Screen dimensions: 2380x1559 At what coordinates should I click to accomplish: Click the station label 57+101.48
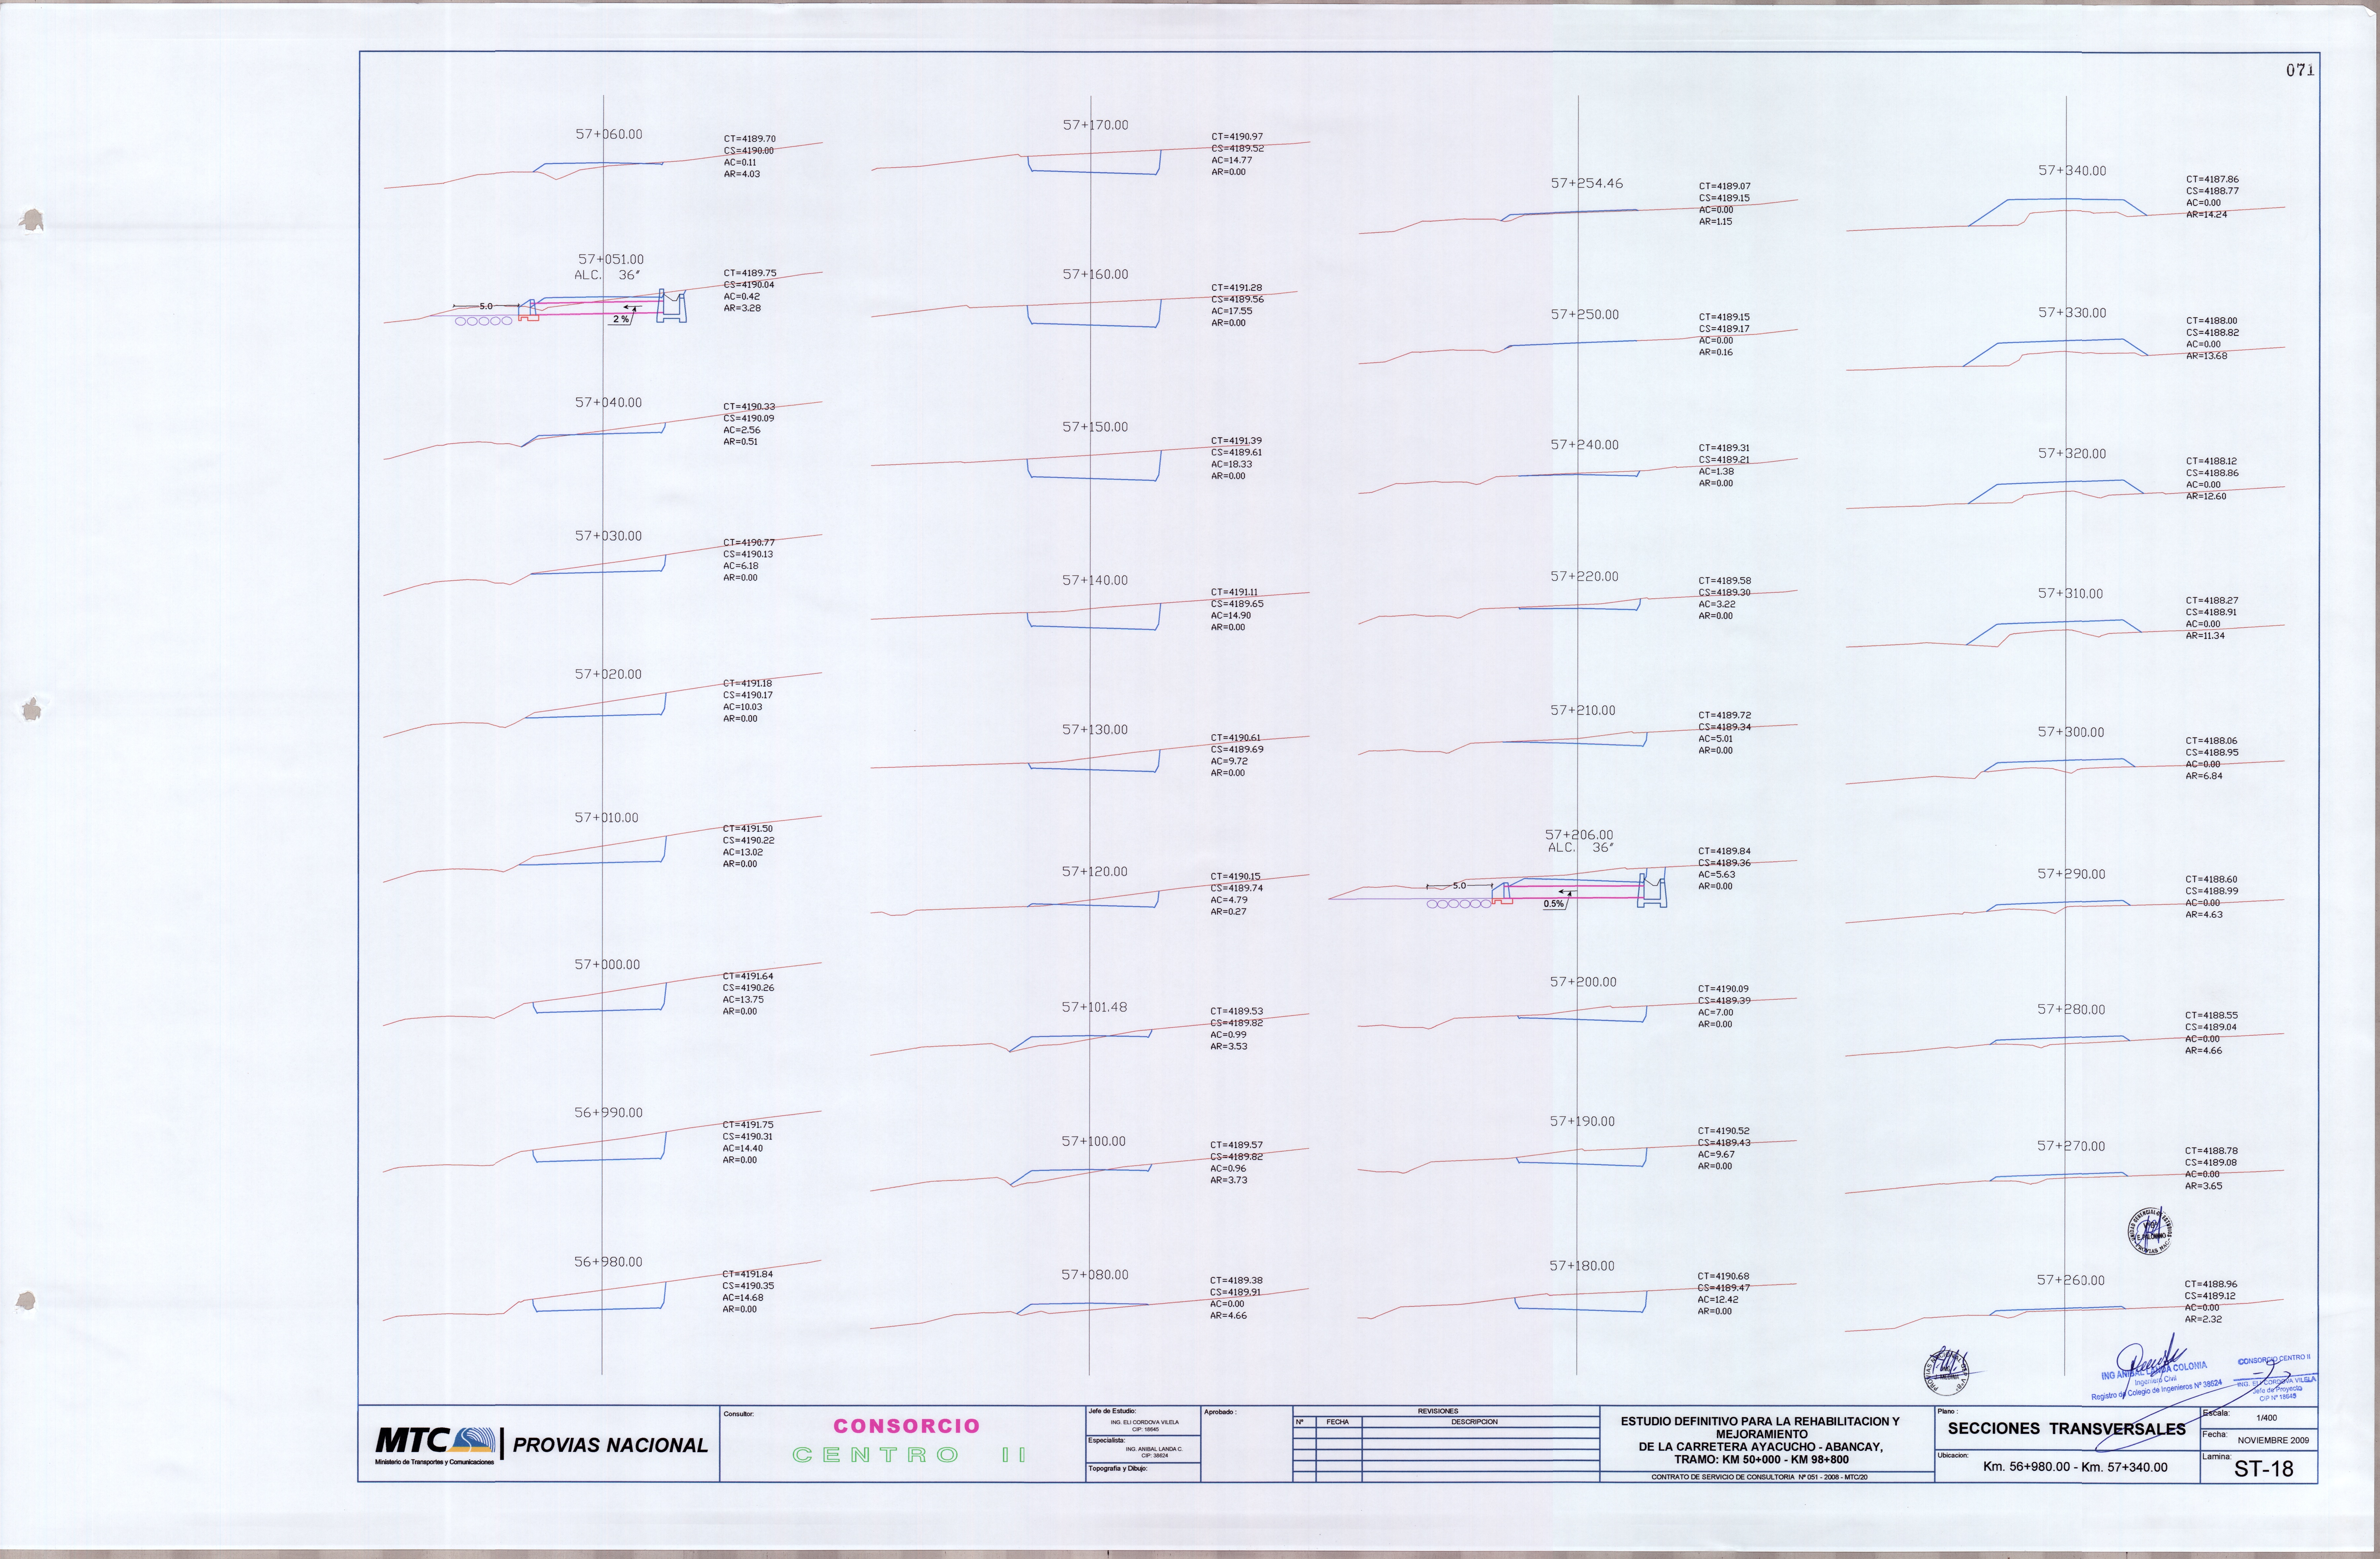1094,1007
